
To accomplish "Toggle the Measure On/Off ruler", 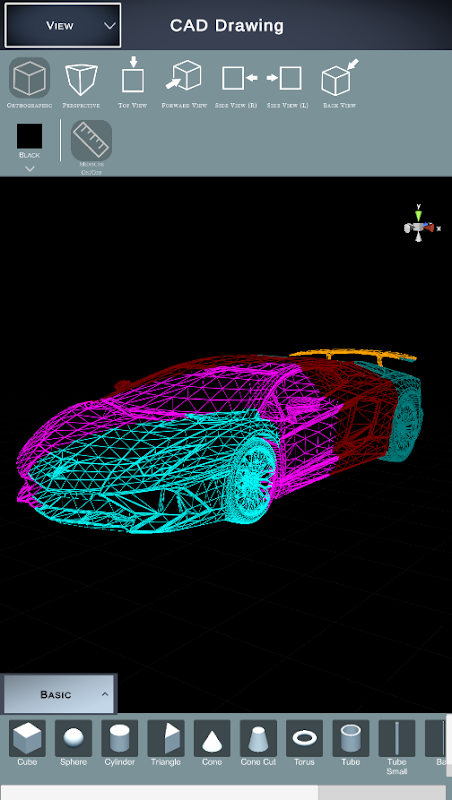I will [91, 140].
